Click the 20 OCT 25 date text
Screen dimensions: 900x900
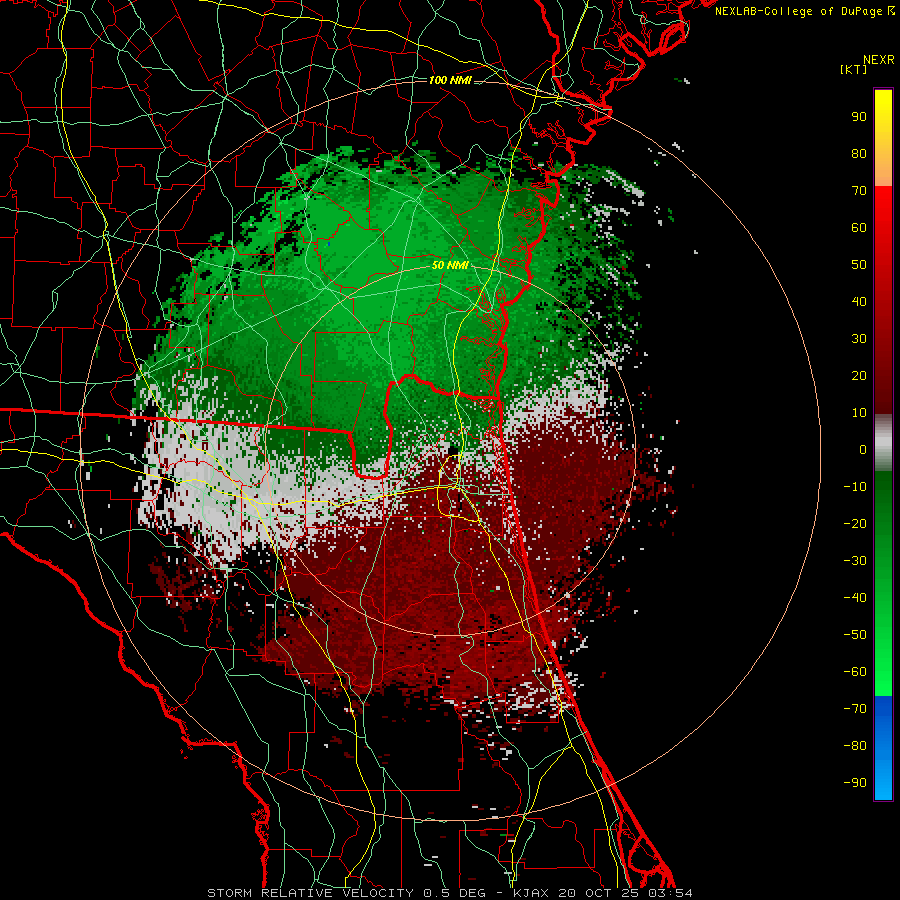point(599,893)
